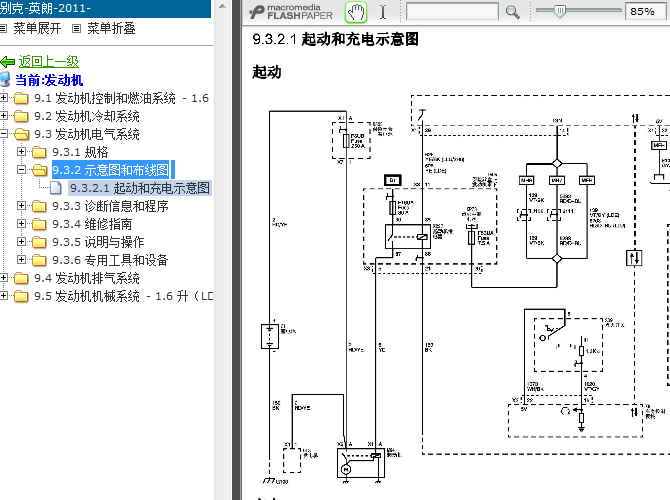
Task: Select the text selection cursor tool
Action: (x=383, y=12)
